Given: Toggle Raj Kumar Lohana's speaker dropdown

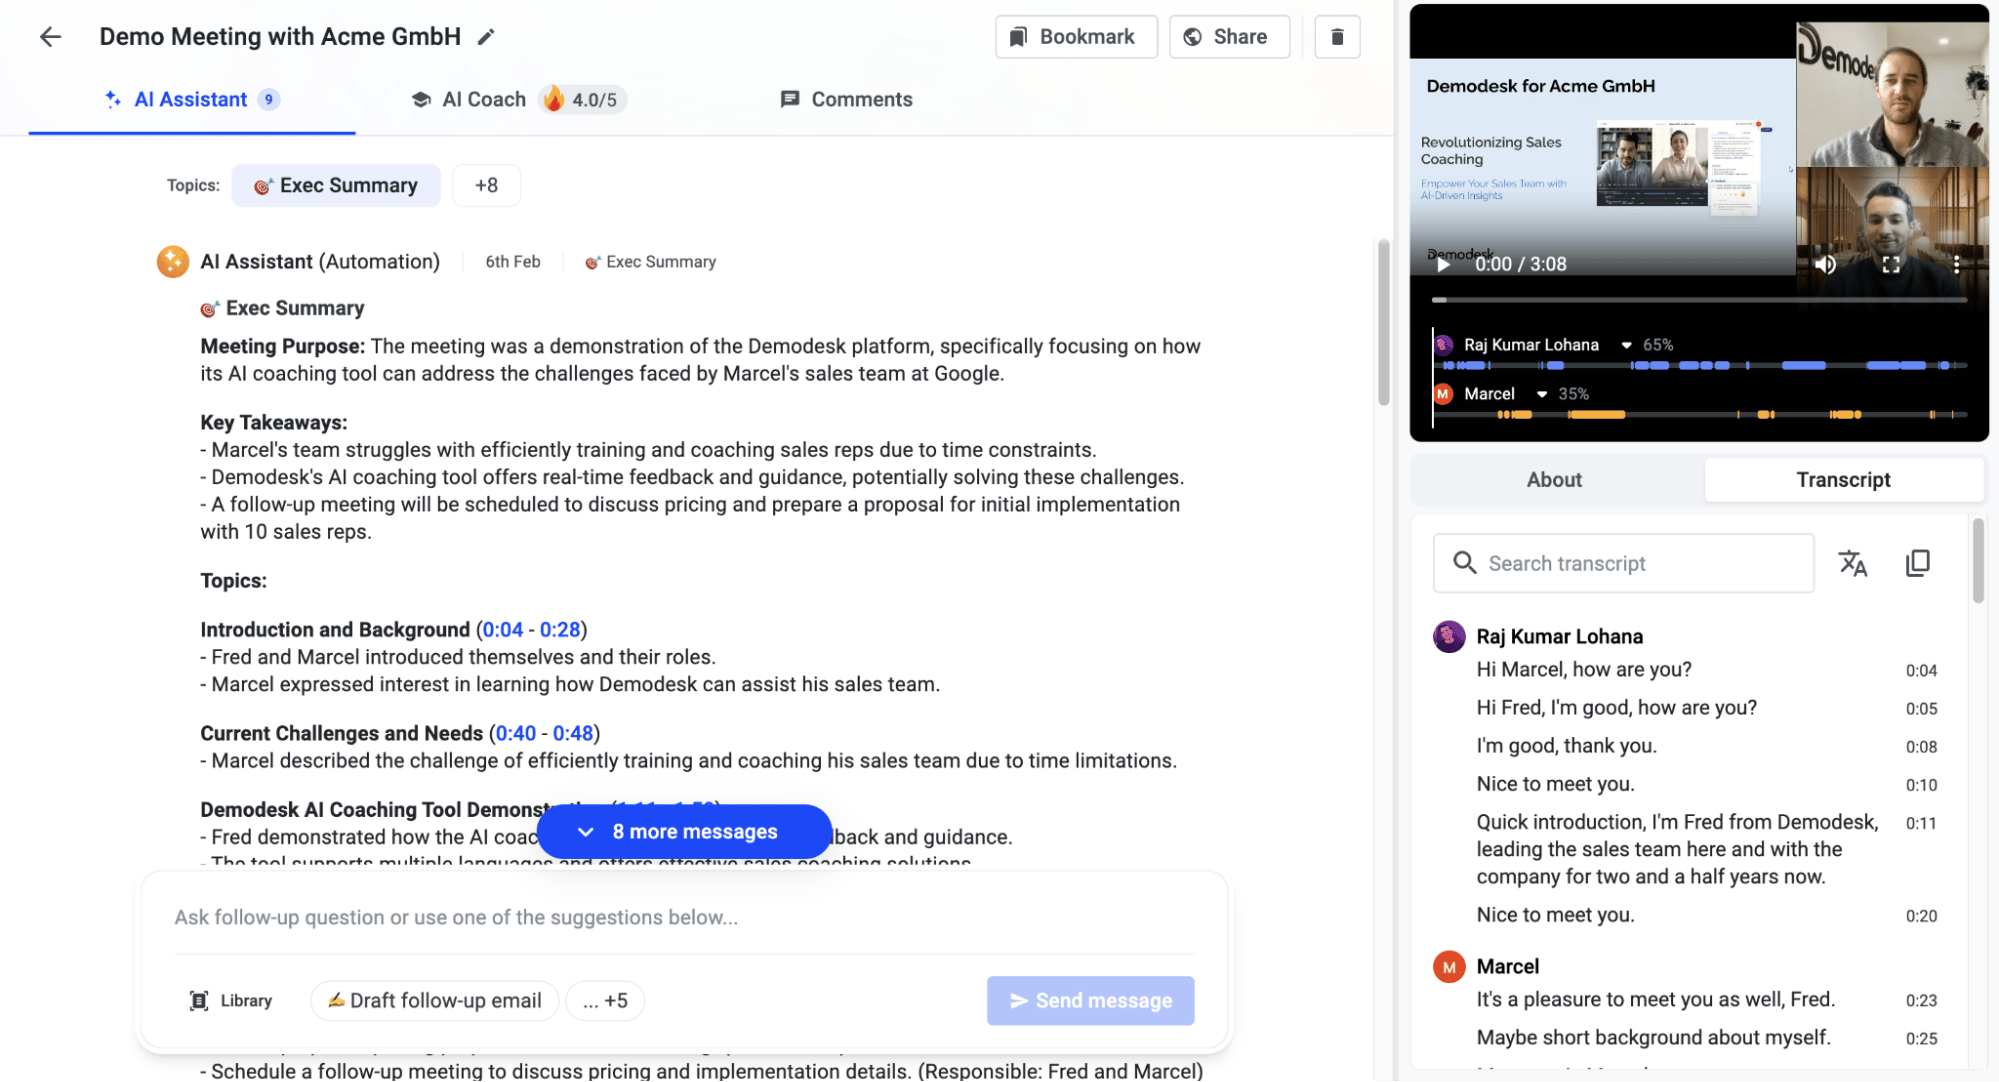Looking at the screenshot, I should point(1627,345).
